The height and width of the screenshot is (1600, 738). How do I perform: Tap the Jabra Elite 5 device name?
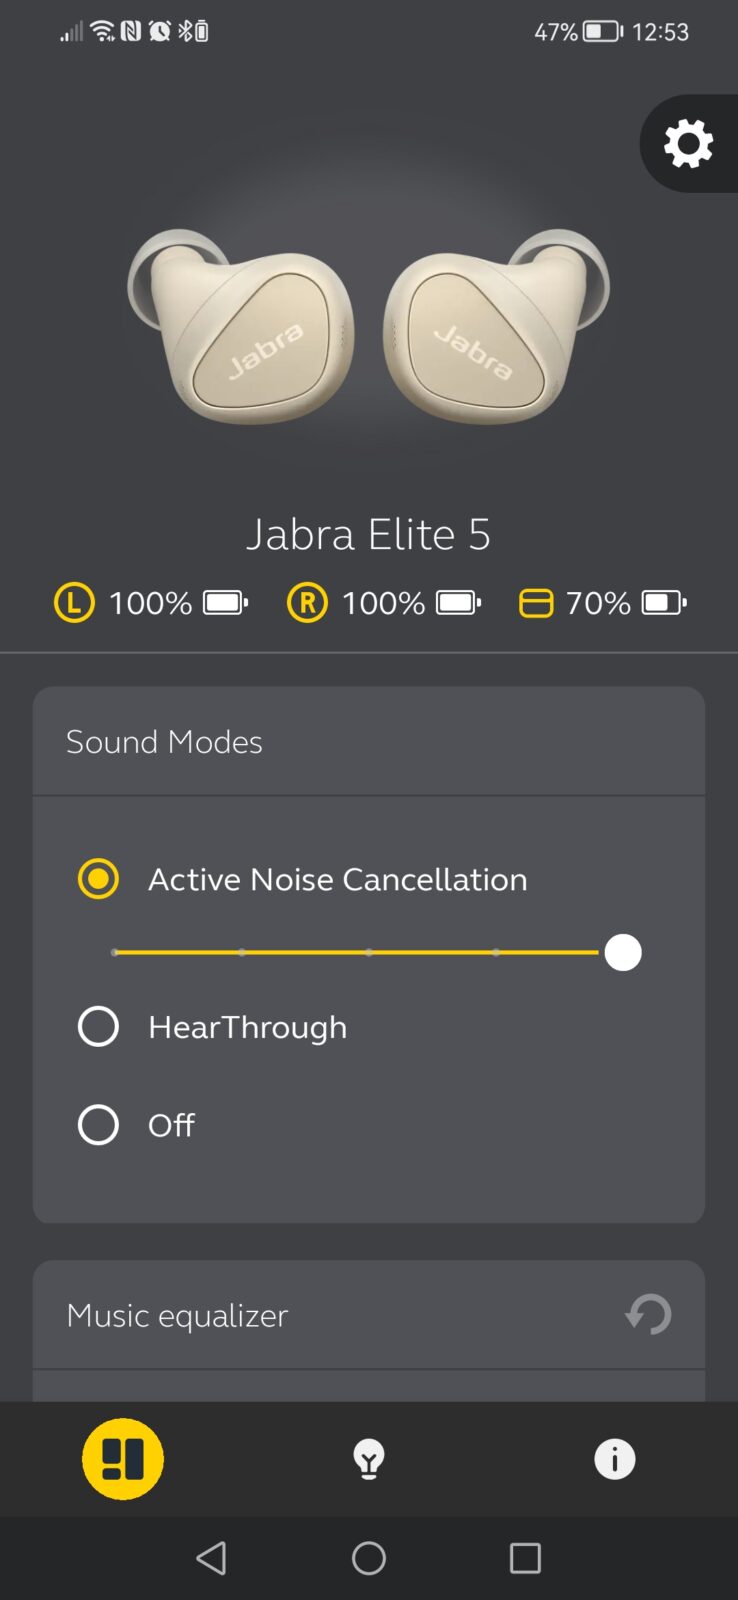pos(368,534)
